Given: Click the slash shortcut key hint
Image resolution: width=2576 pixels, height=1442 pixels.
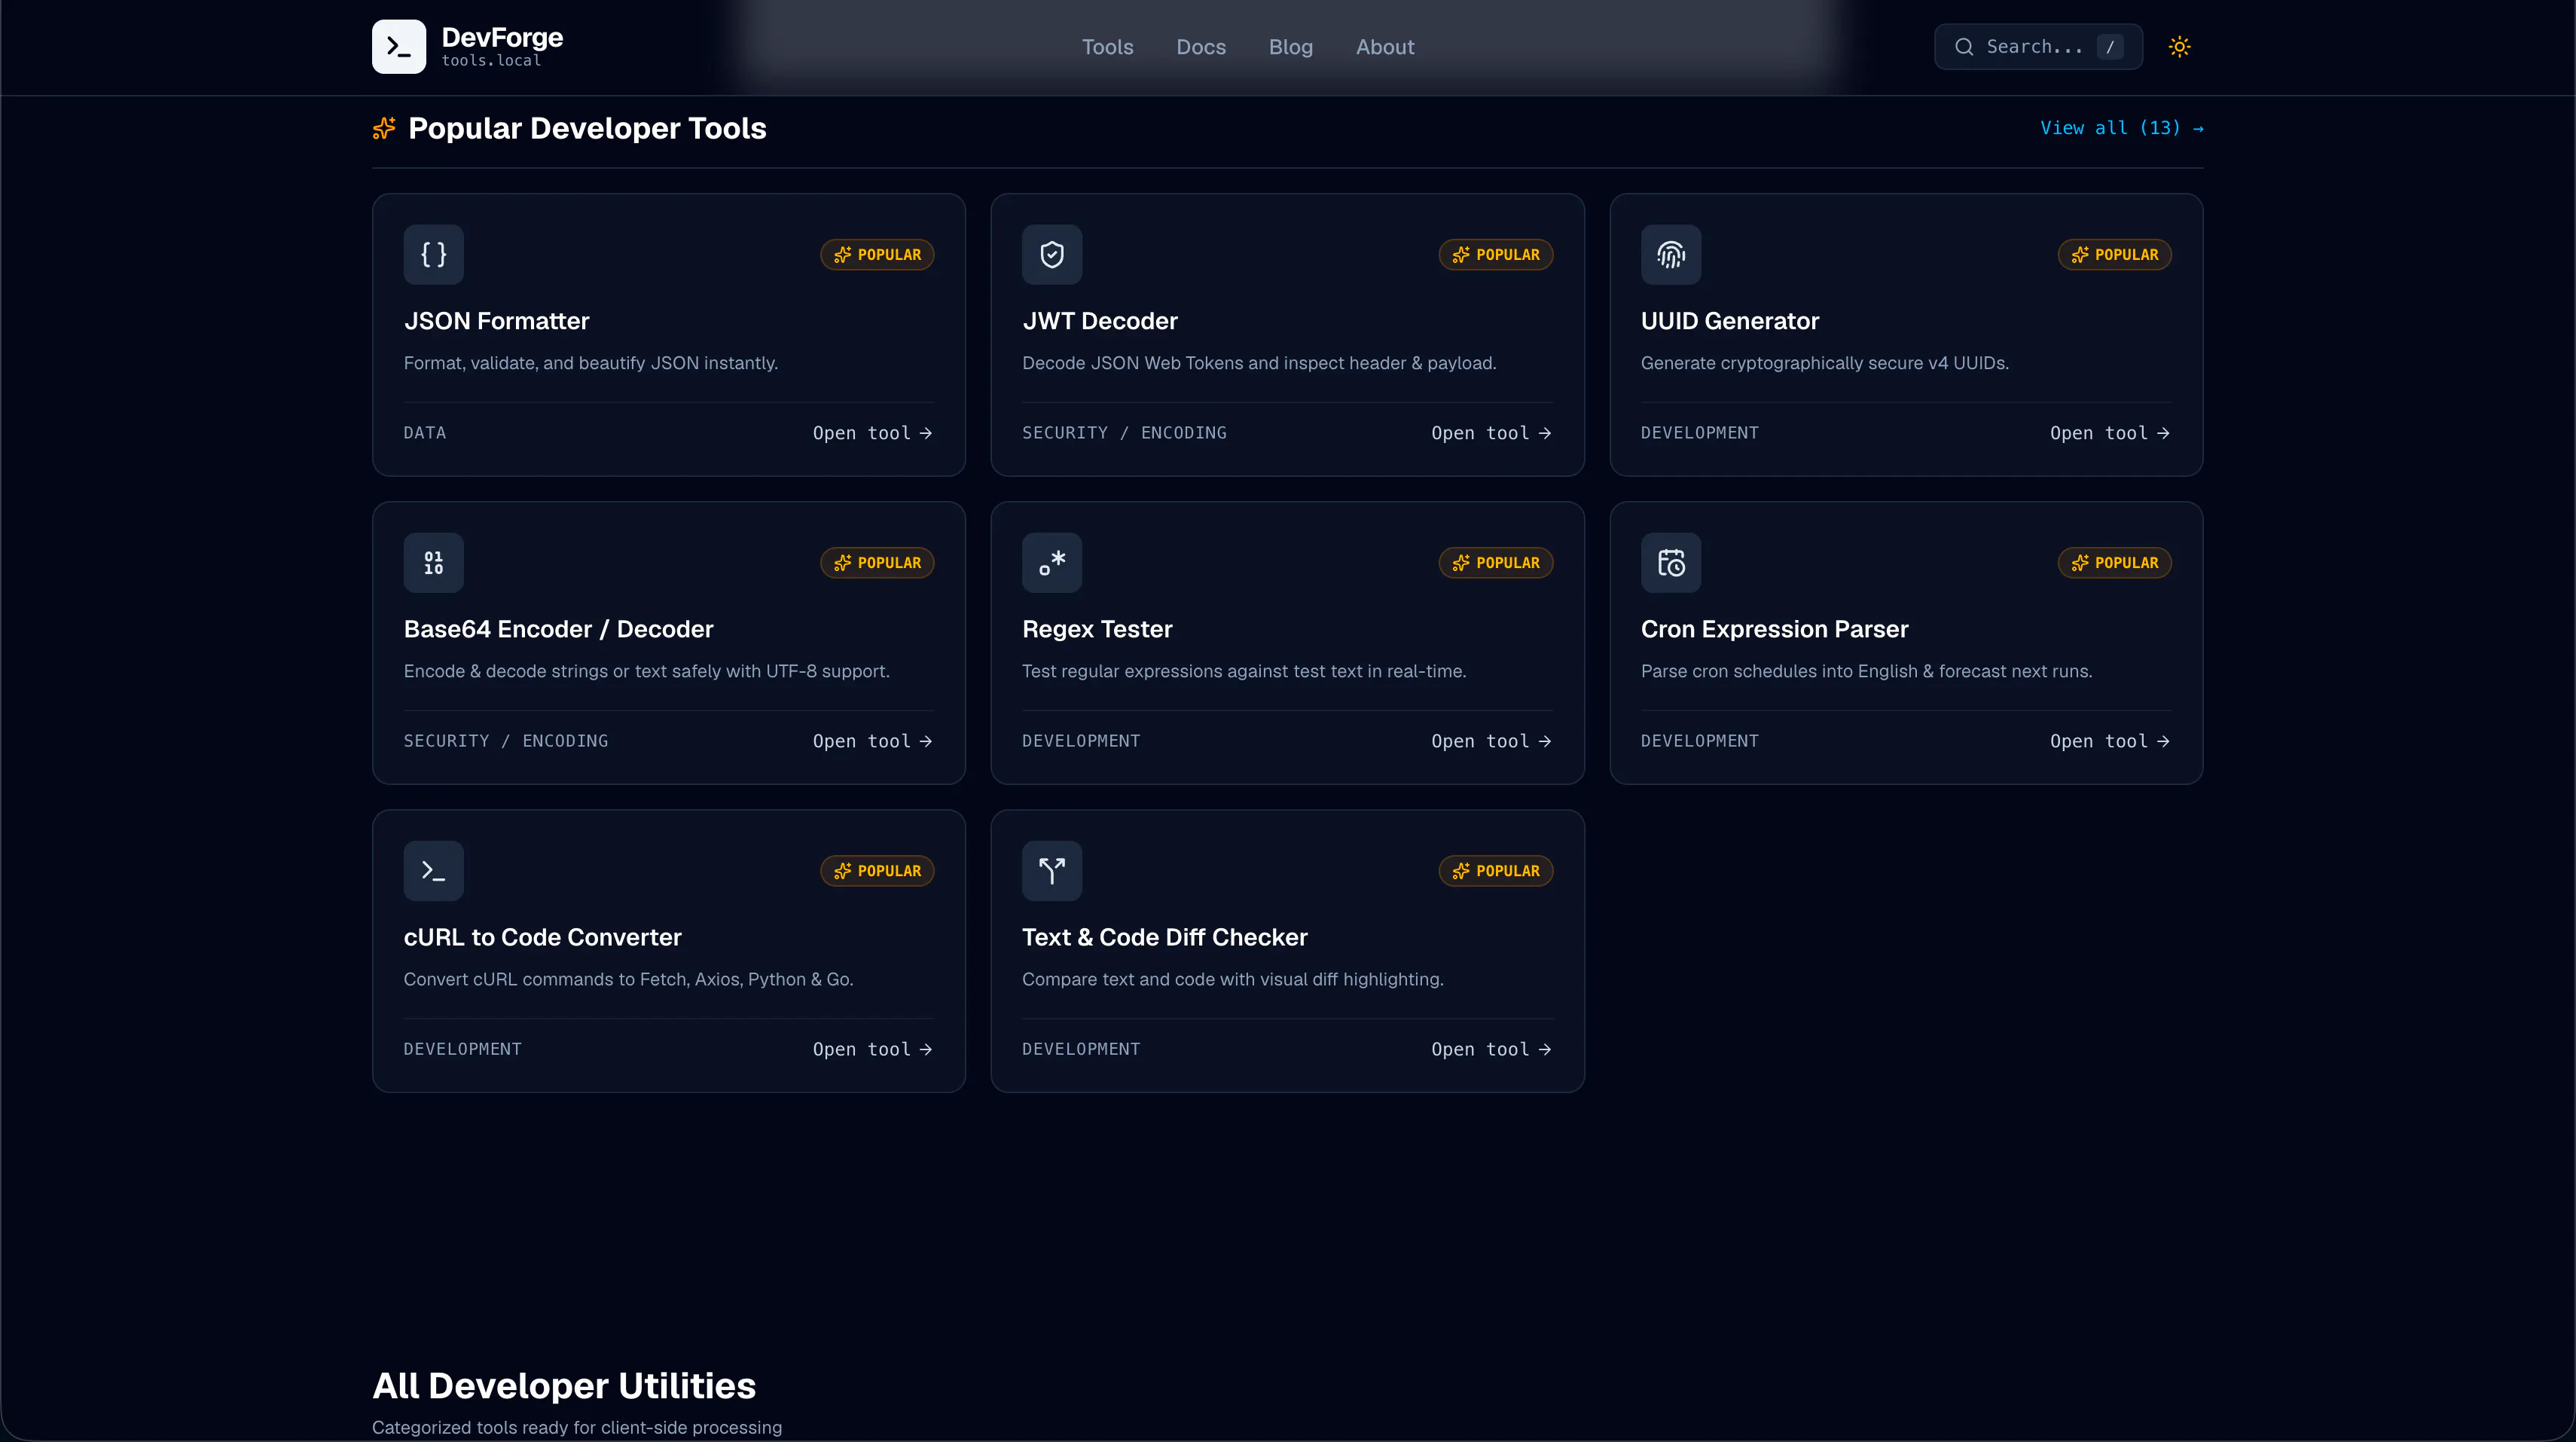Looking at the screenshot, I should [x=2109, y=47].
